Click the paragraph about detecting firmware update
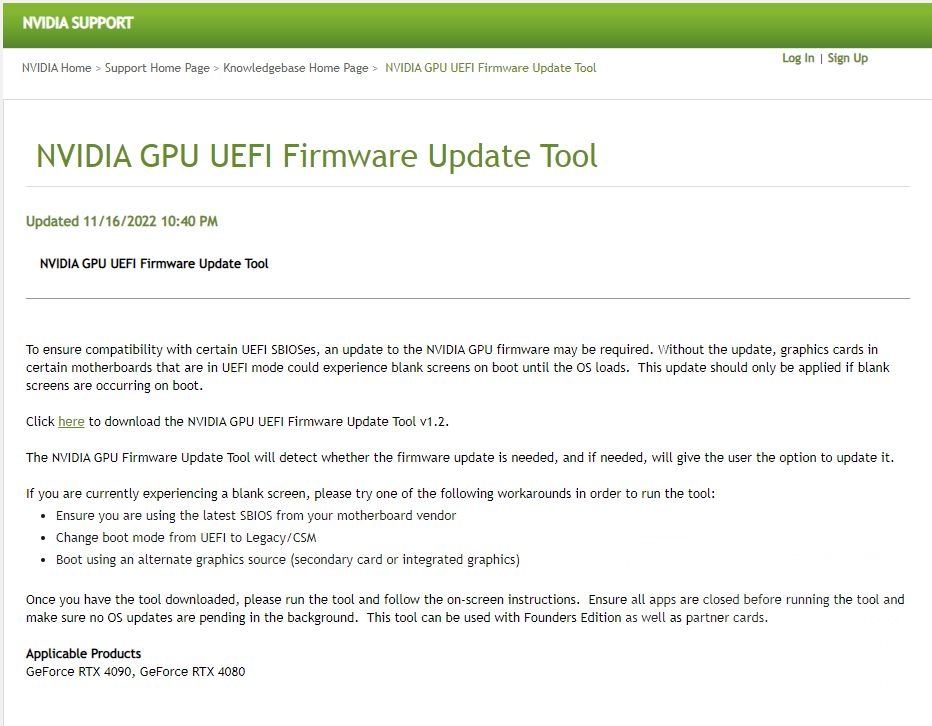932x726 pixels. coord(459,458)
